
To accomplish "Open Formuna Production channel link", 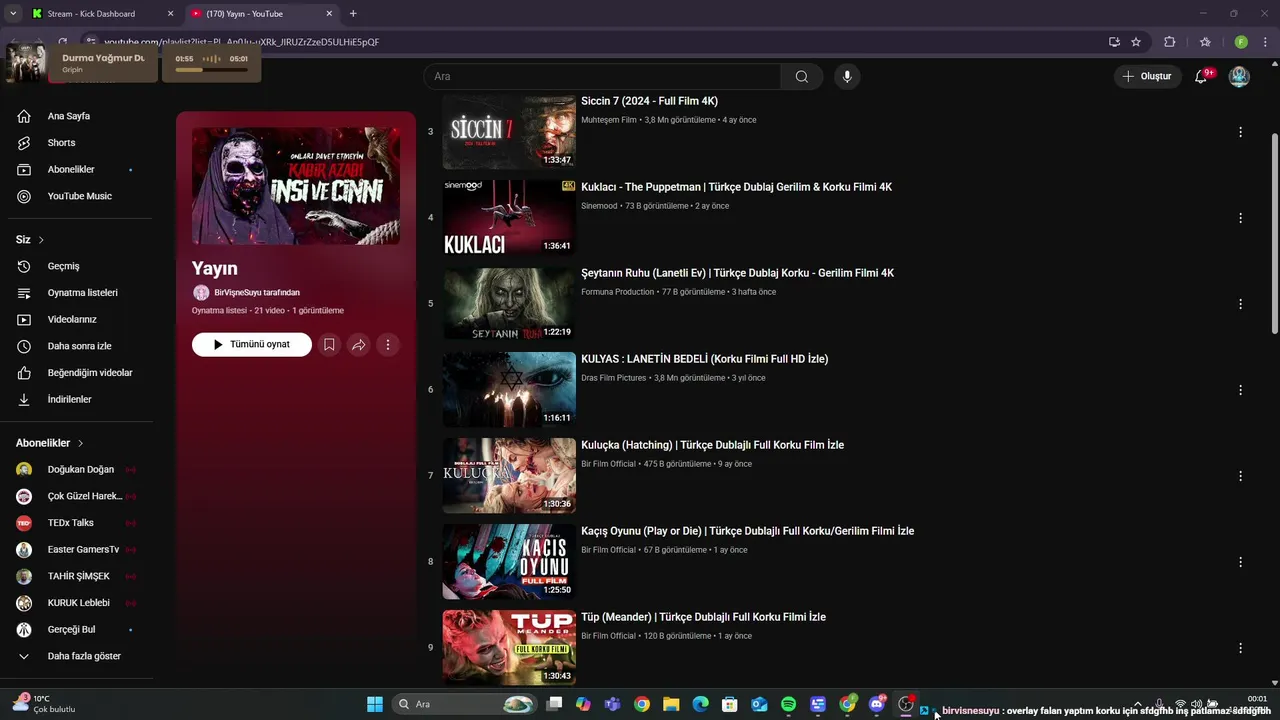I will 617,292.
